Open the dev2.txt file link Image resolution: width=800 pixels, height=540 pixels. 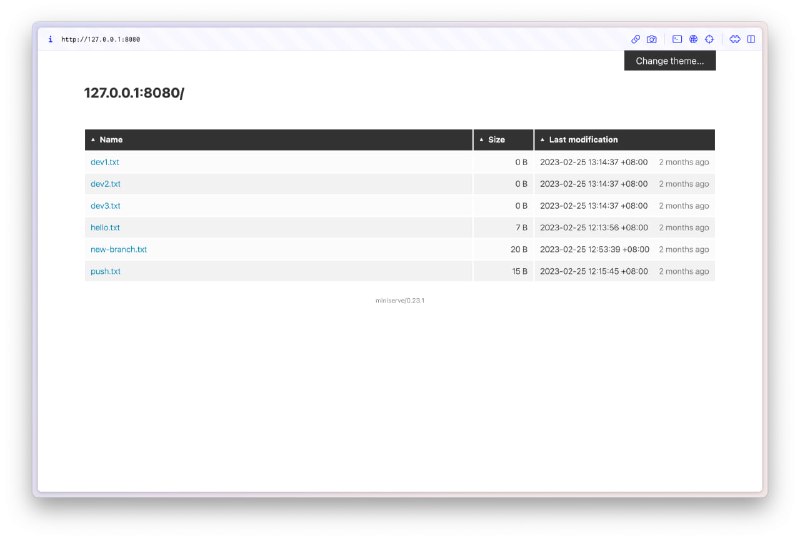pos(105,184)
